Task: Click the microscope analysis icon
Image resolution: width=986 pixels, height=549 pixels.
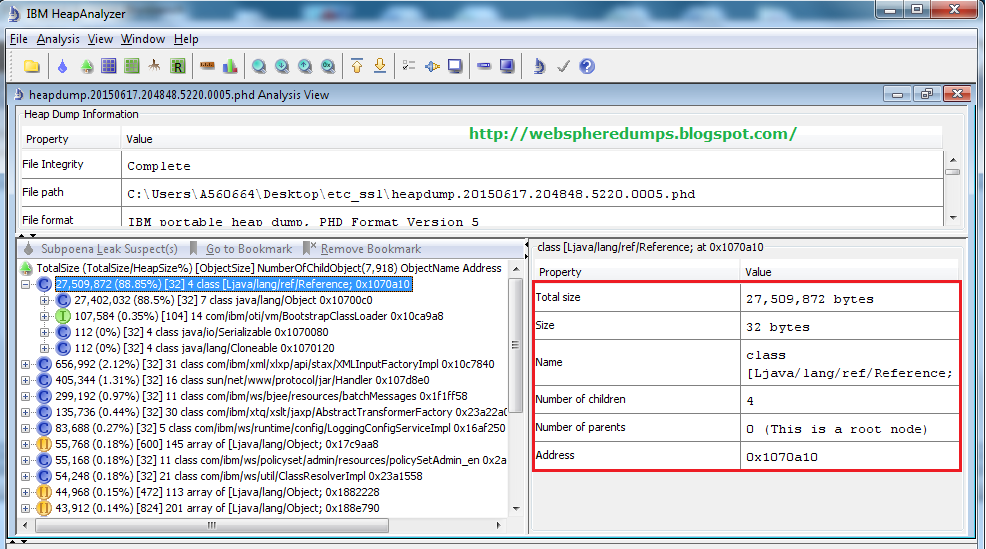Action: point(539,66)
